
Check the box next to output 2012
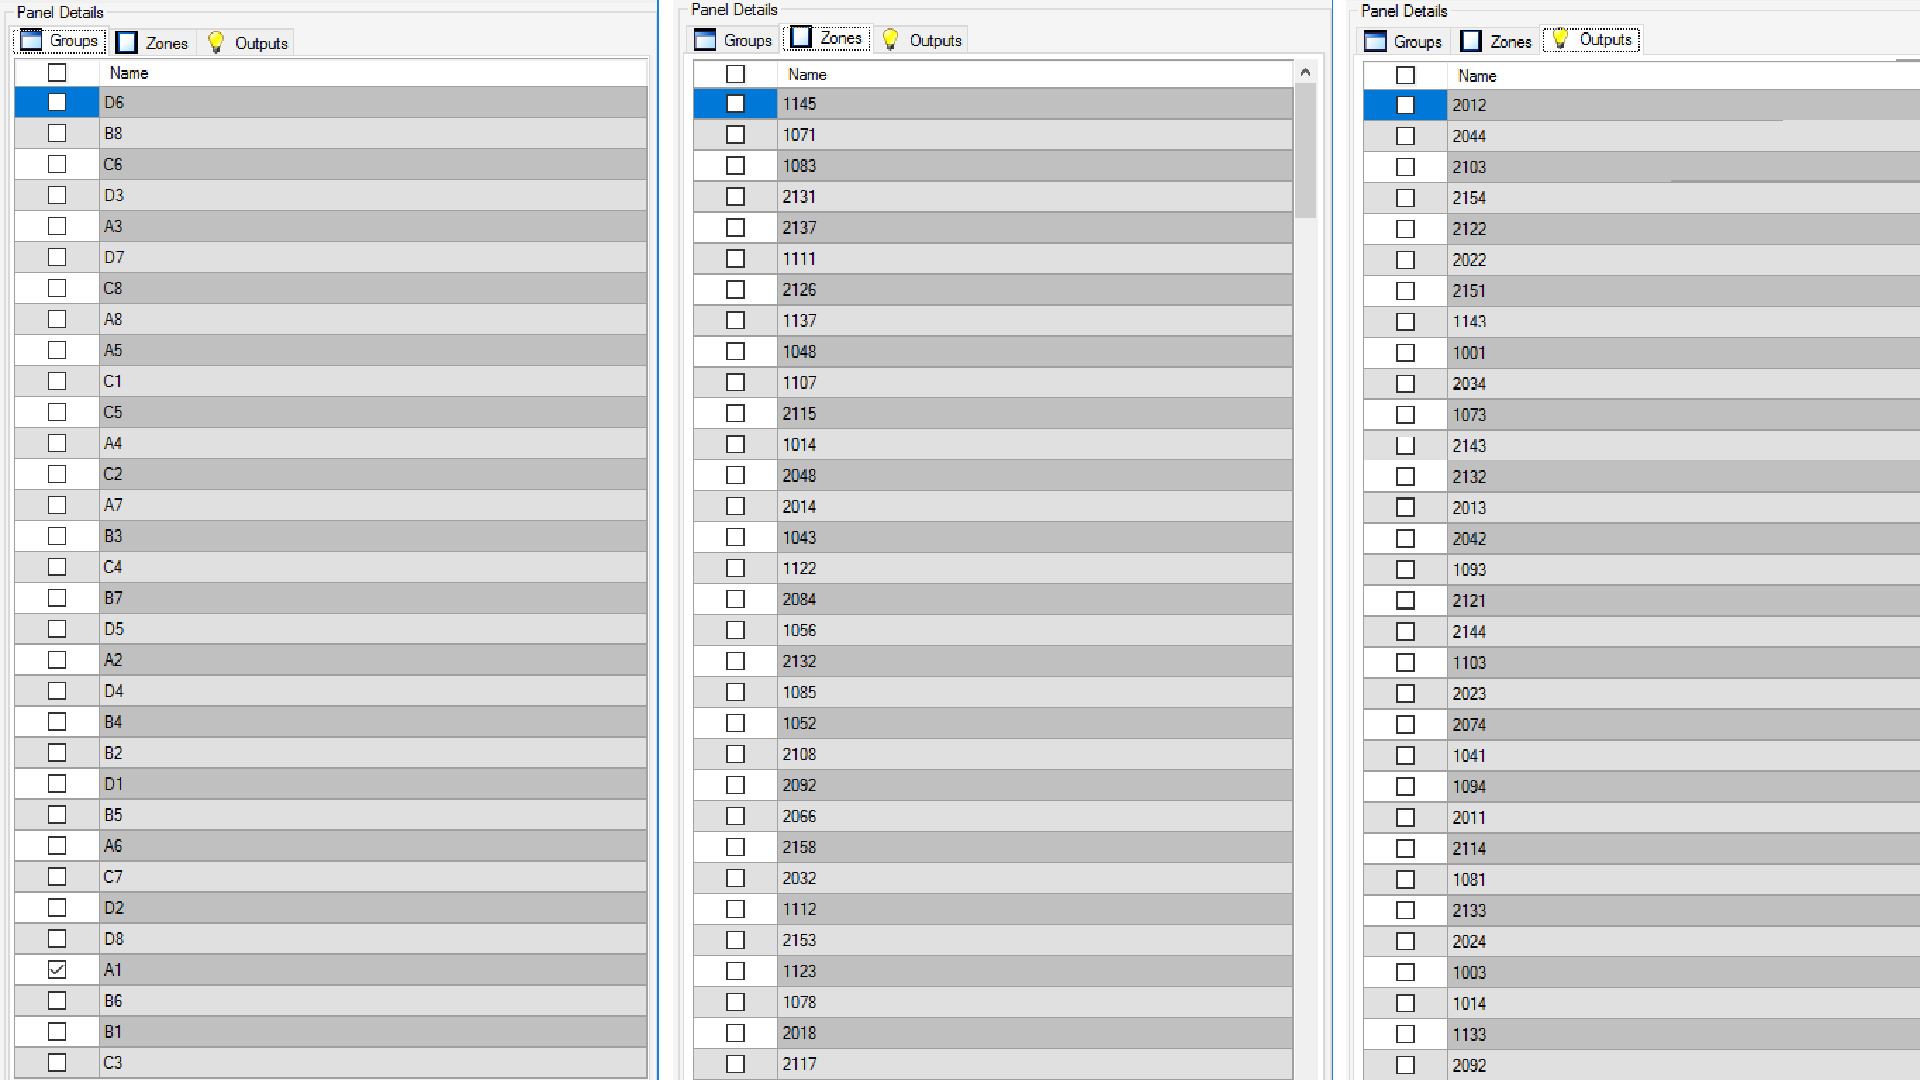pyautogui.click(x=1405, y=105)
